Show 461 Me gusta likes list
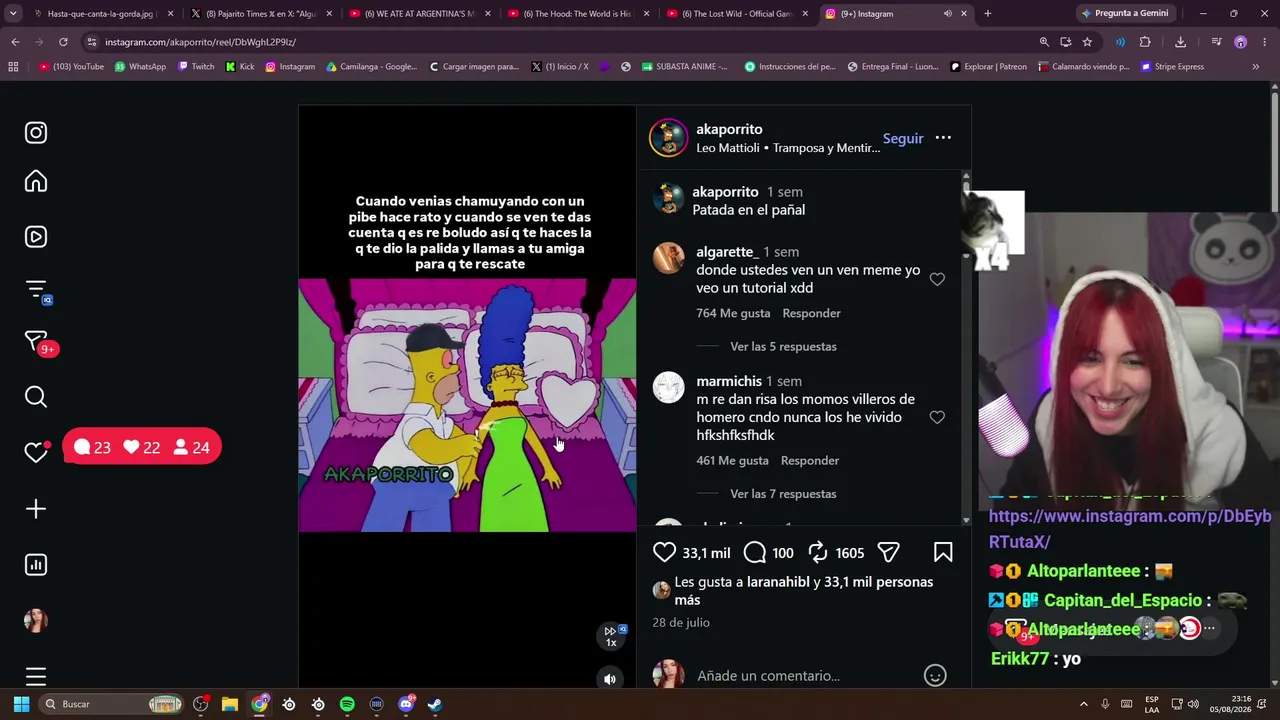The width and height of the screenshot is (1280, 720). (732, 460)
